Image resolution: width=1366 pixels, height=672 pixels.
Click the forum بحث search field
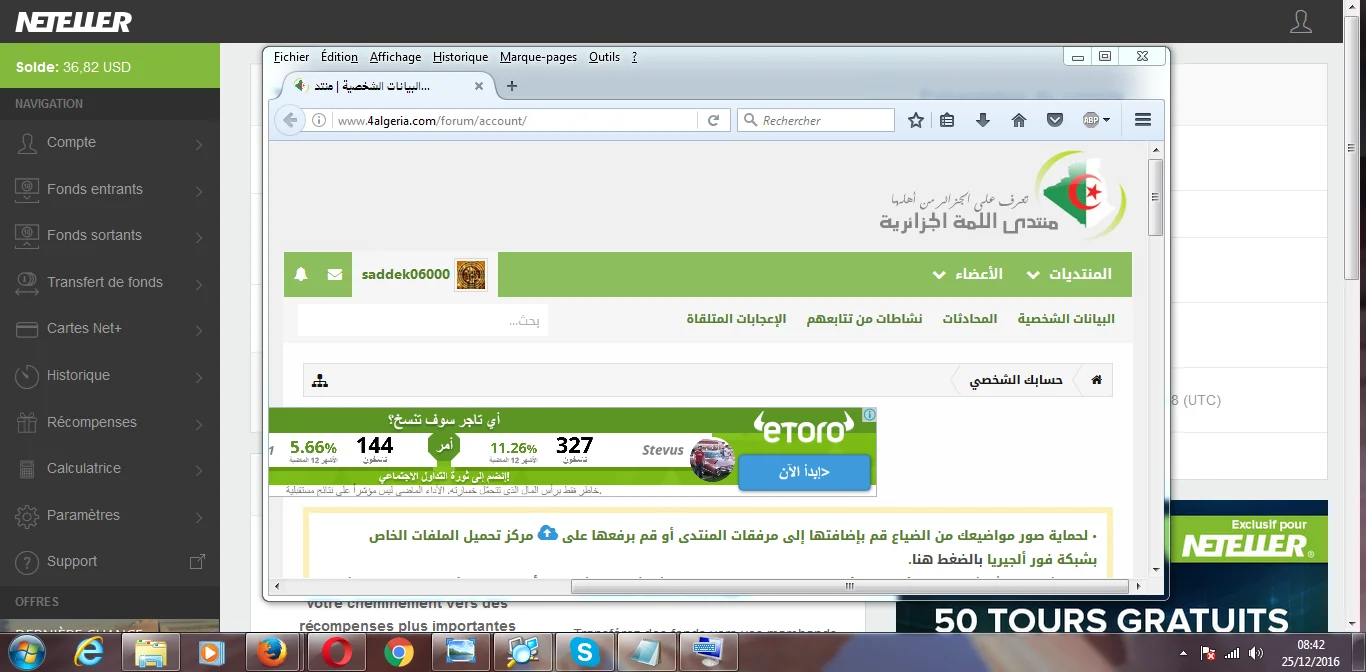tap(423, 321)
